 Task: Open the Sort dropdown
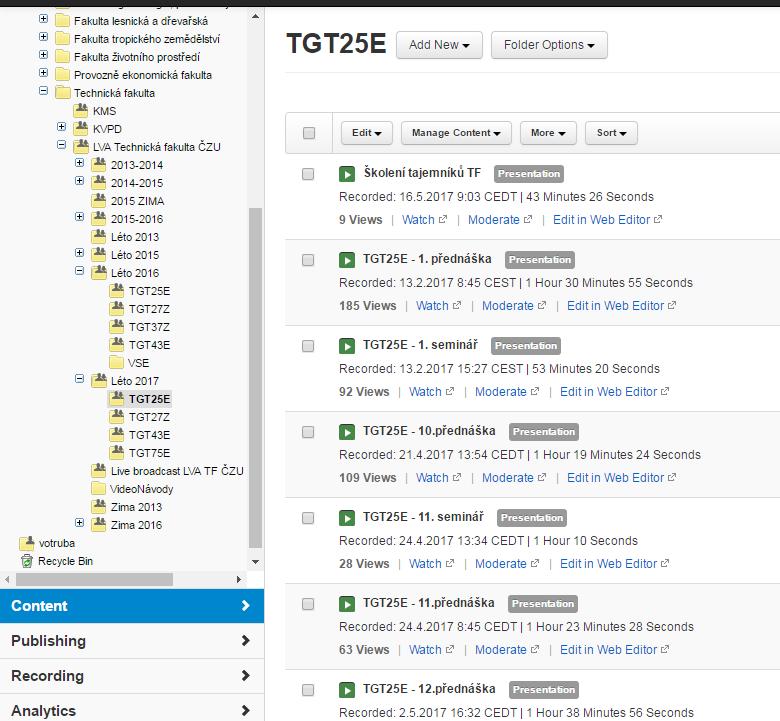tap(611, 133)
